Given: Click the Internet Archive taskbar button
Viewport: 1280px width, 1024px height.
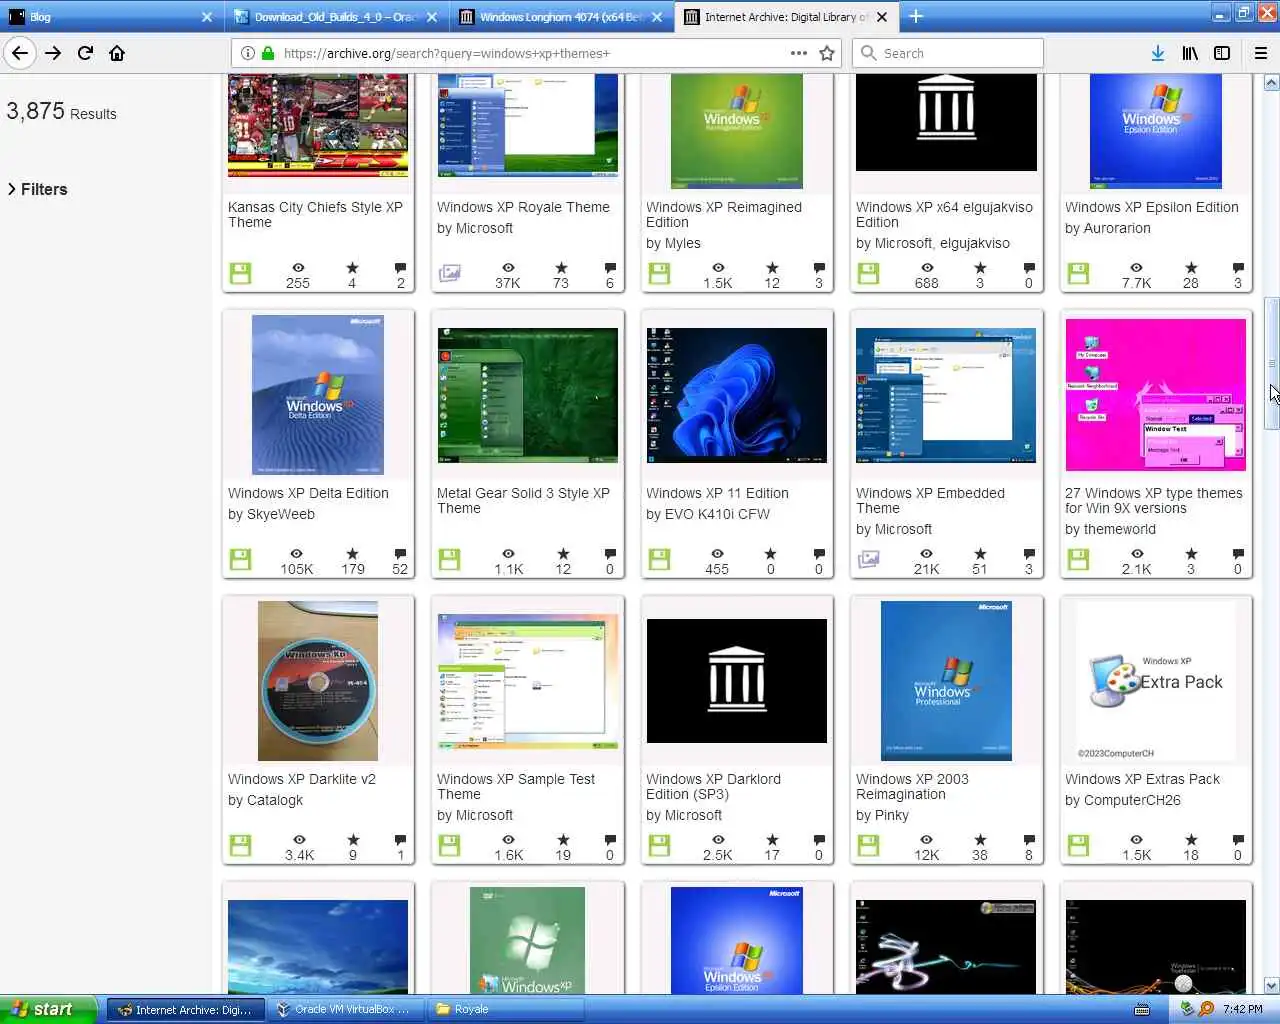Looking at the screenshot, I should tap(186, 1009).
